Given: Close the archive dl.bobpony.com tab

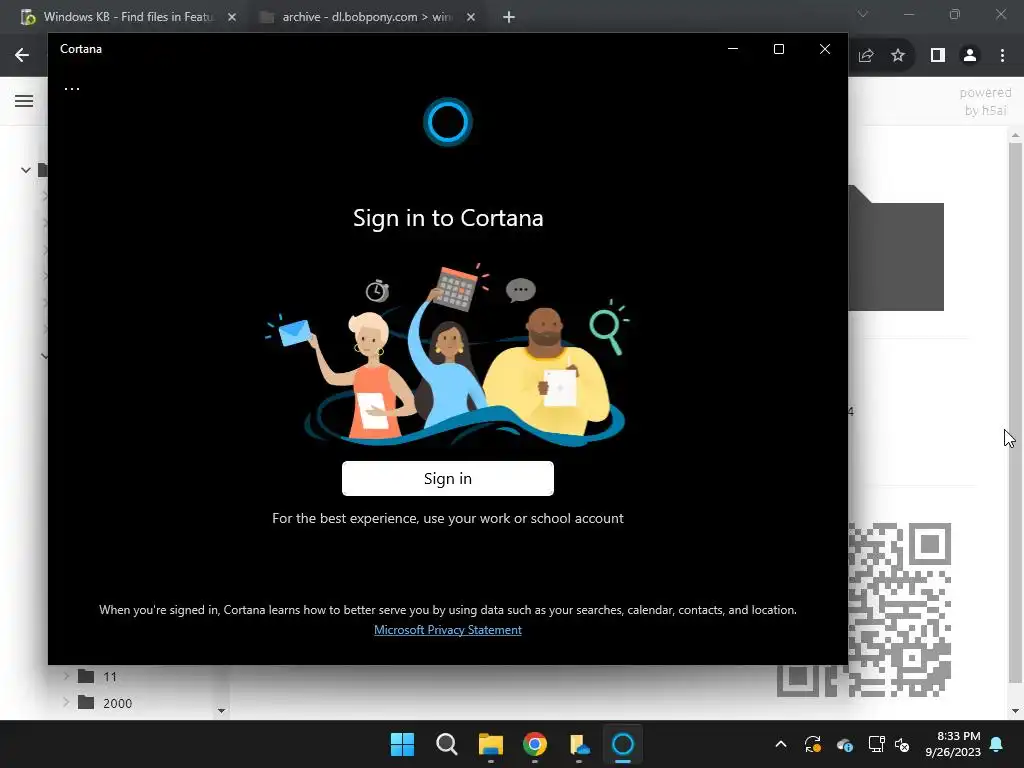Looking at the screenshot, I should click(x=471, y=18).
